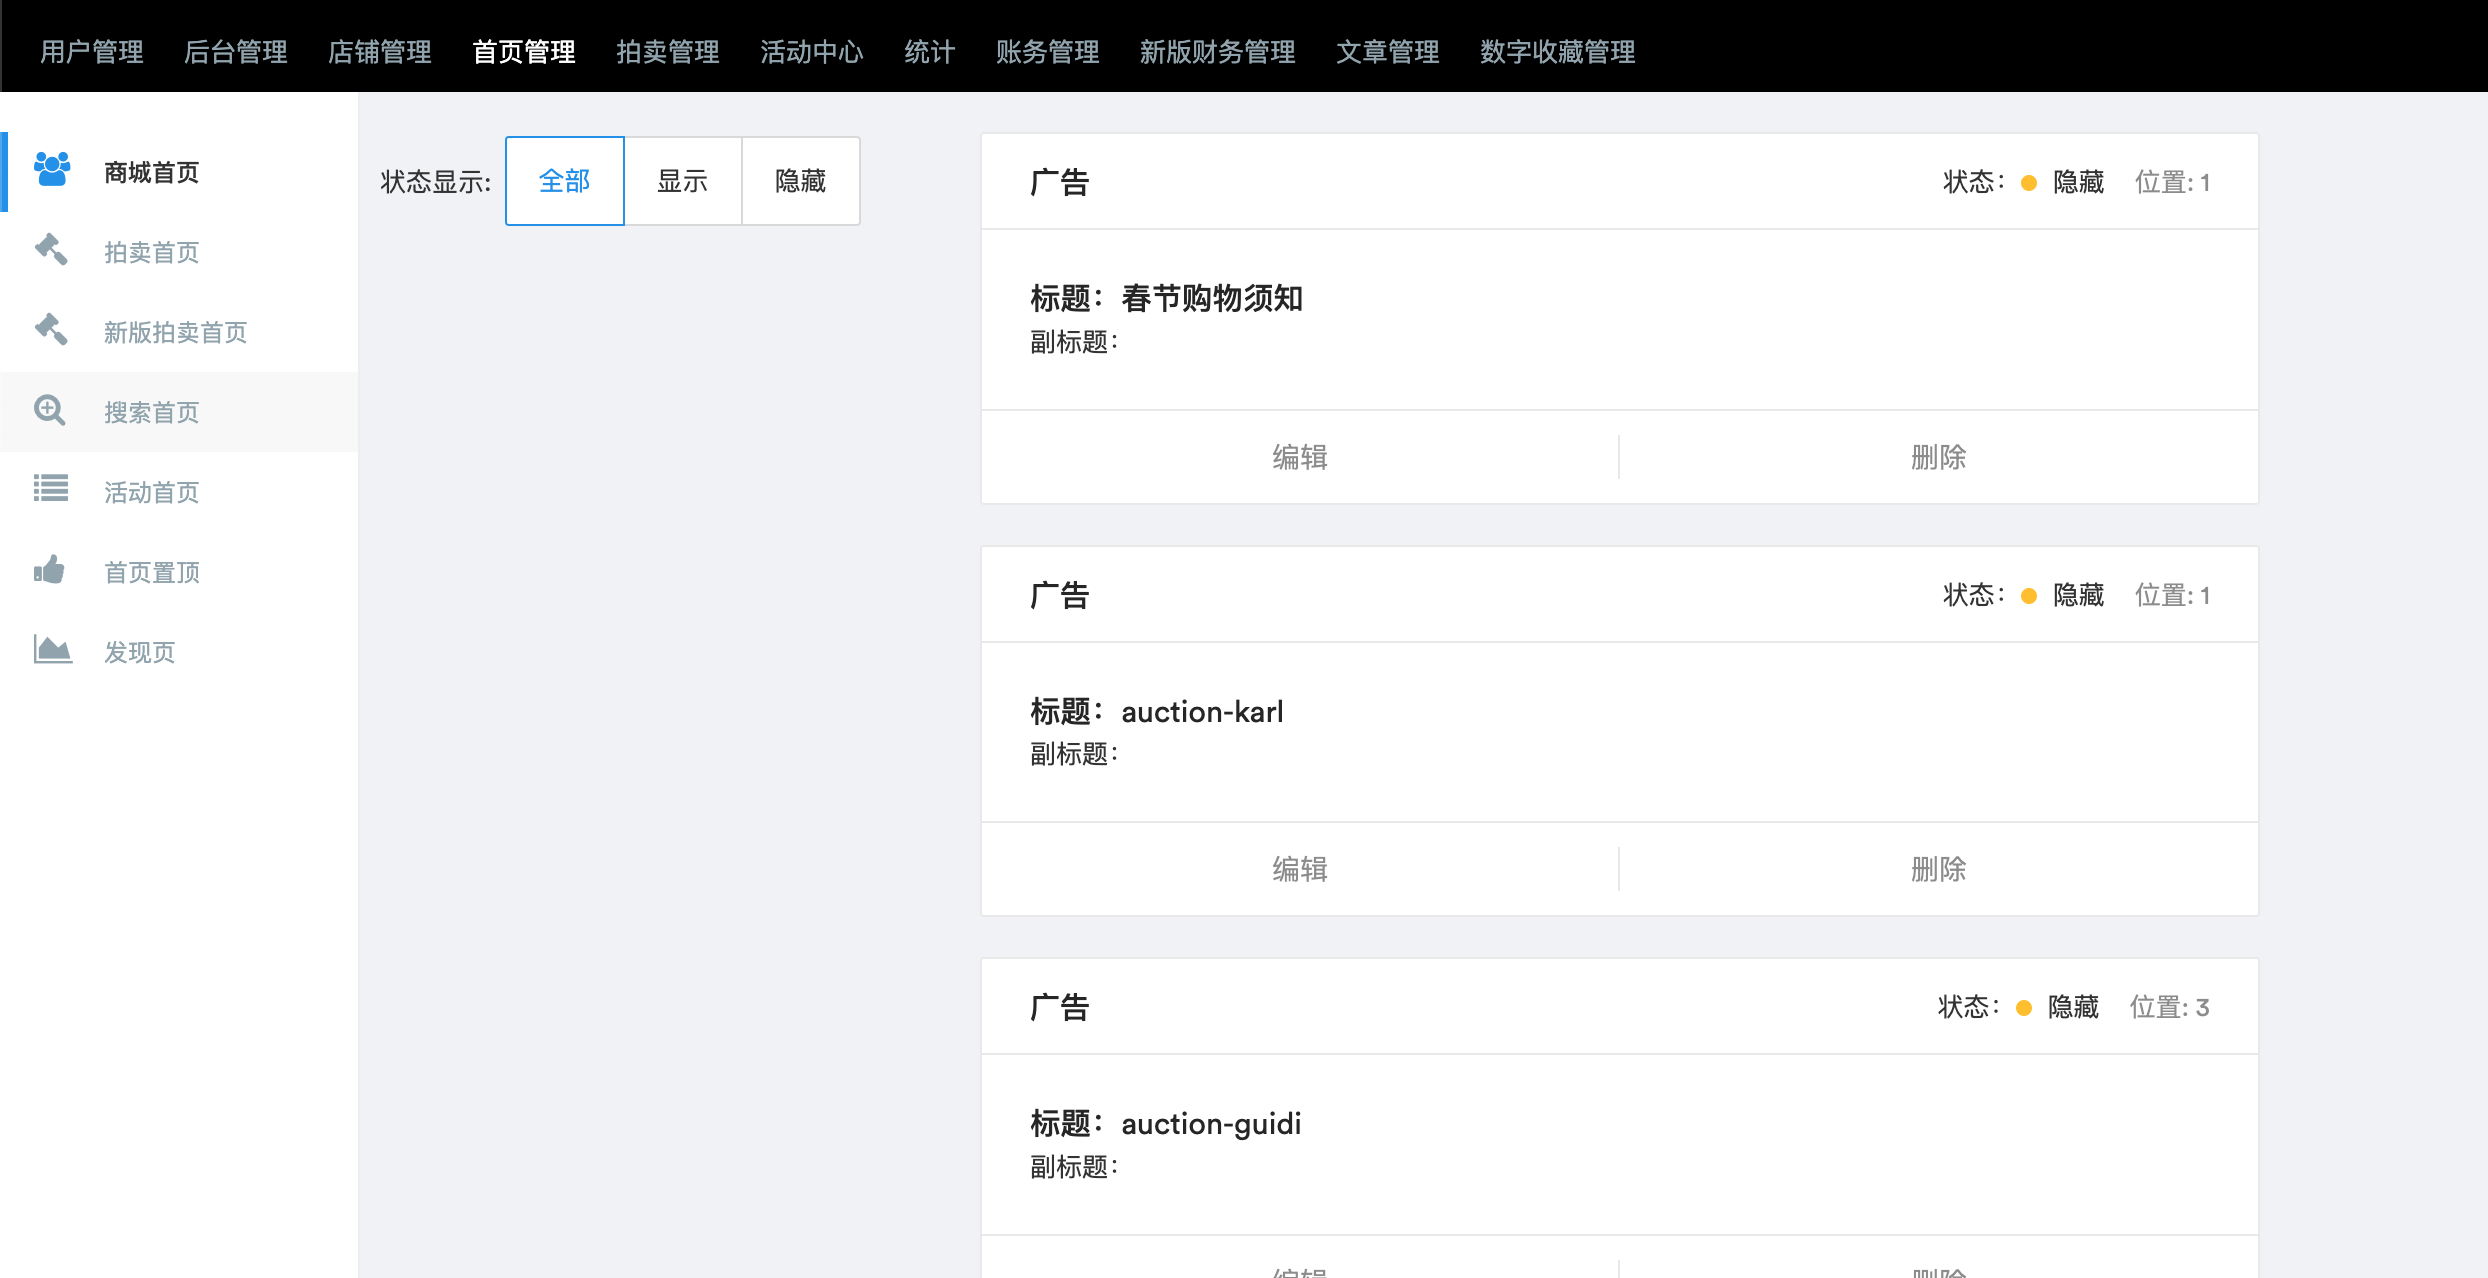Go to 新版拍卖首页 in sidebar

180,332
